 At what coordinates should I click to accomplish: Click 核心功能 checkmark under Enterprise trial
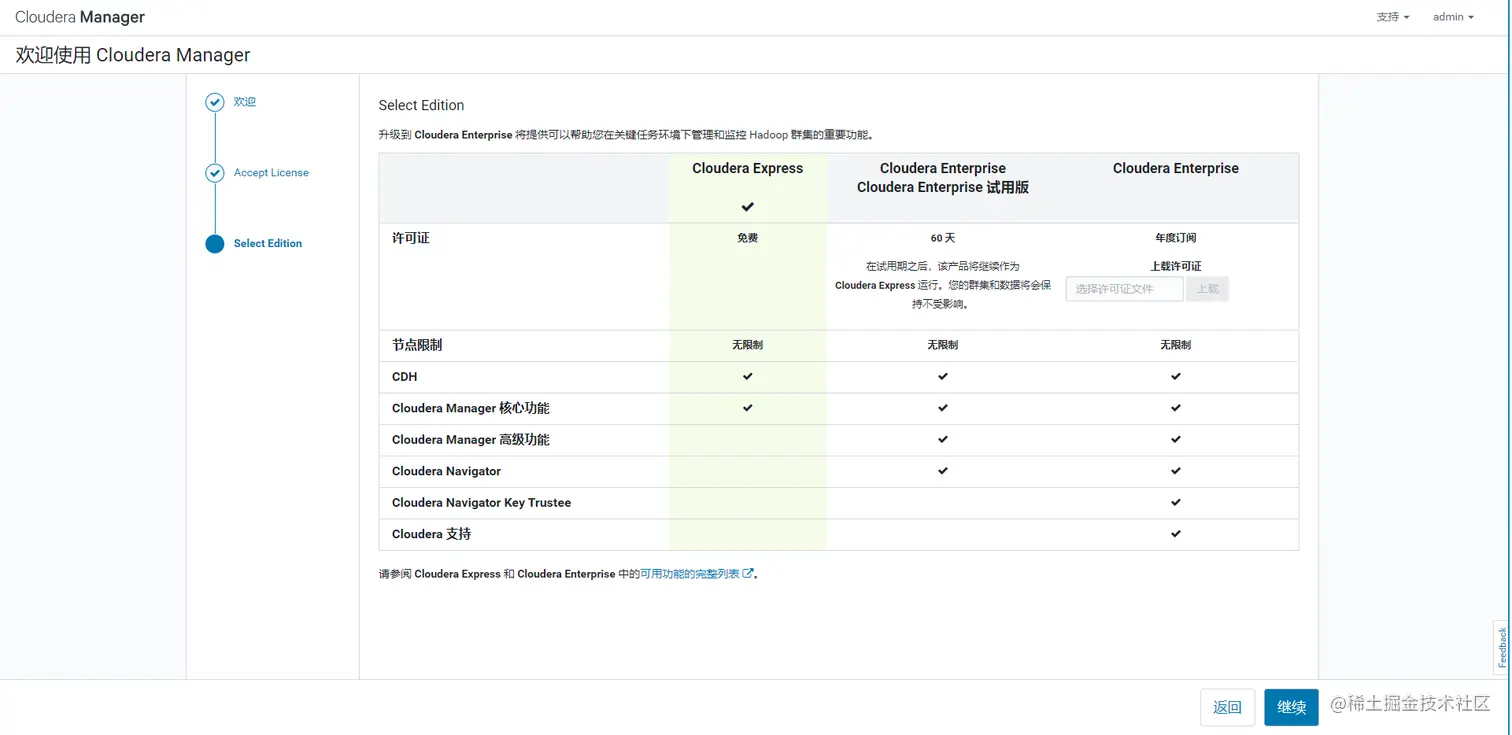[943, 408]
